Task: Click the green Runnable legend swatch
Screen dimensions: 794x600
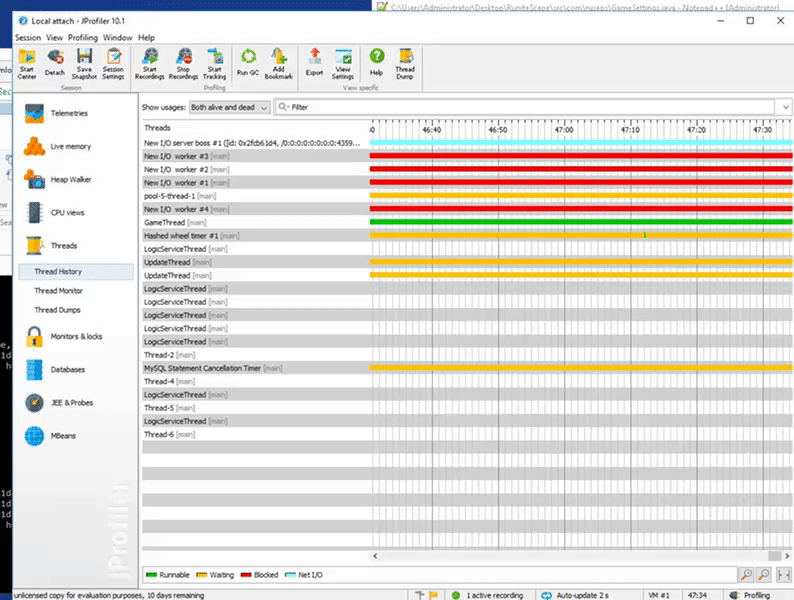Action: pos(151,575)
